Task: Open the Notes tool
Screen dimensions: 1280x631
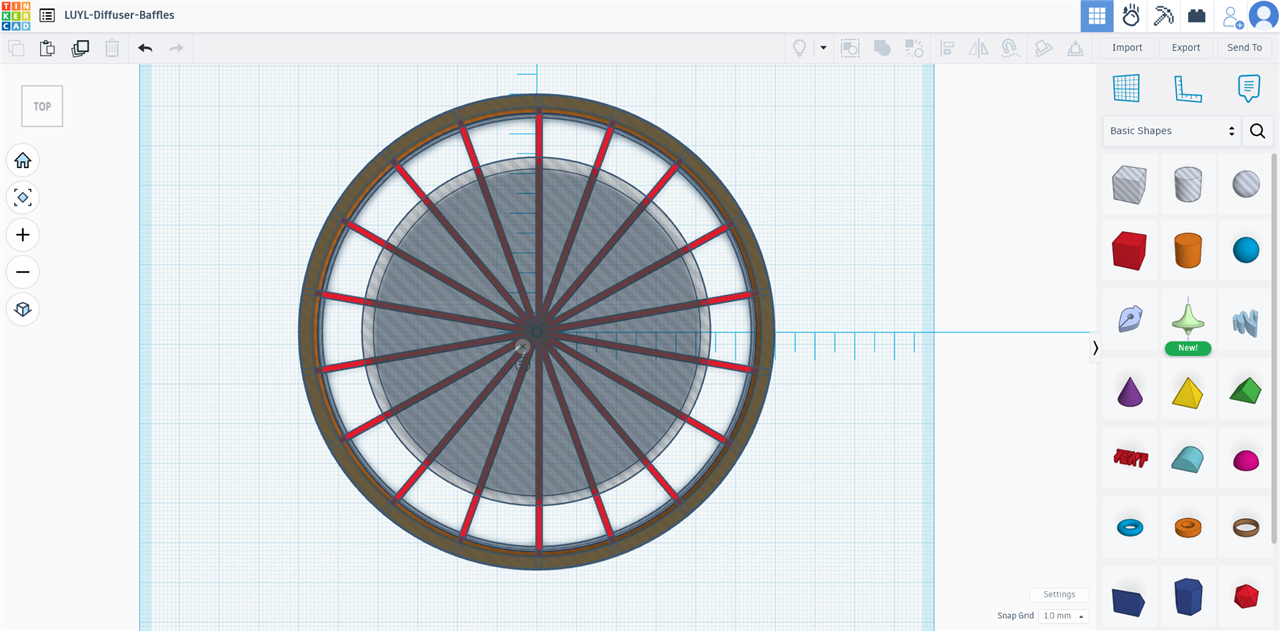Action: (1248, 88)
